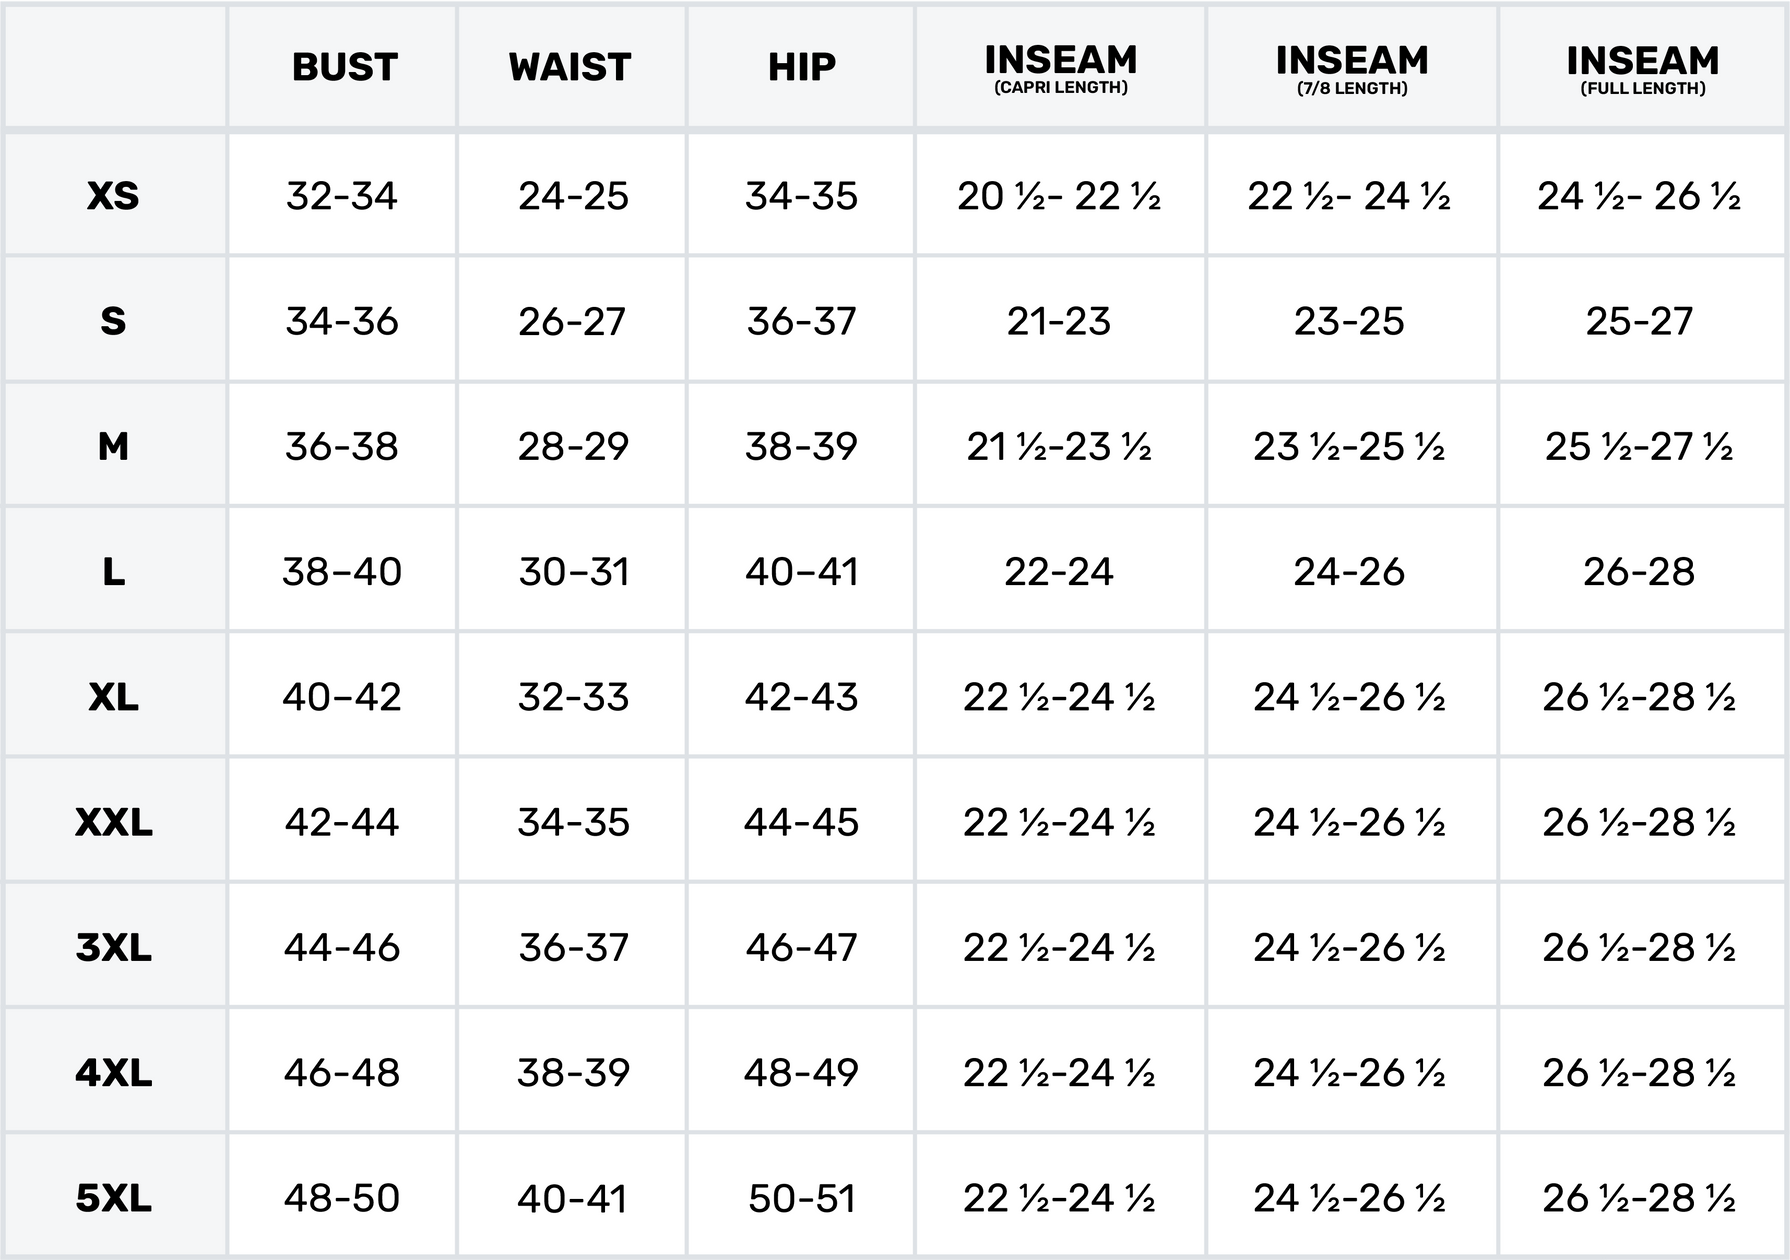Screen dimensions: 1790x1260
Task: Click the XS size row label
Action: [x=113, y=196]
